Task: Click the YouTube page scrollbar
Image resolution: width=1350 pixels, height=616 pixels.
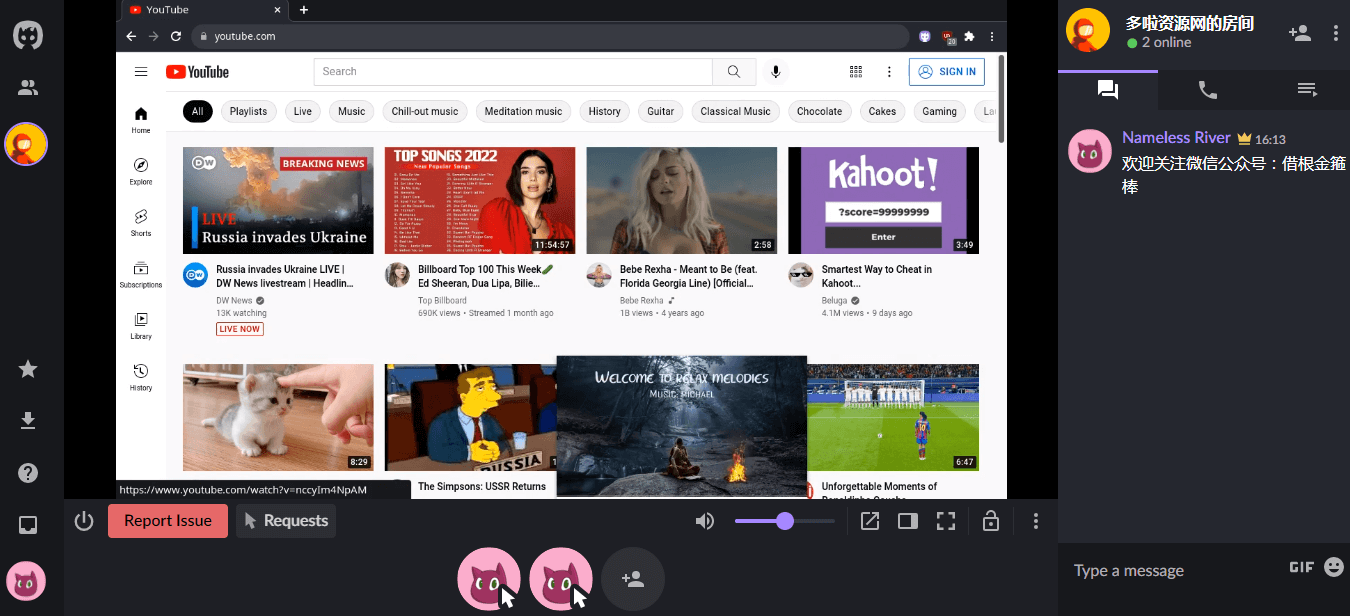Action: pos(1002,100)
